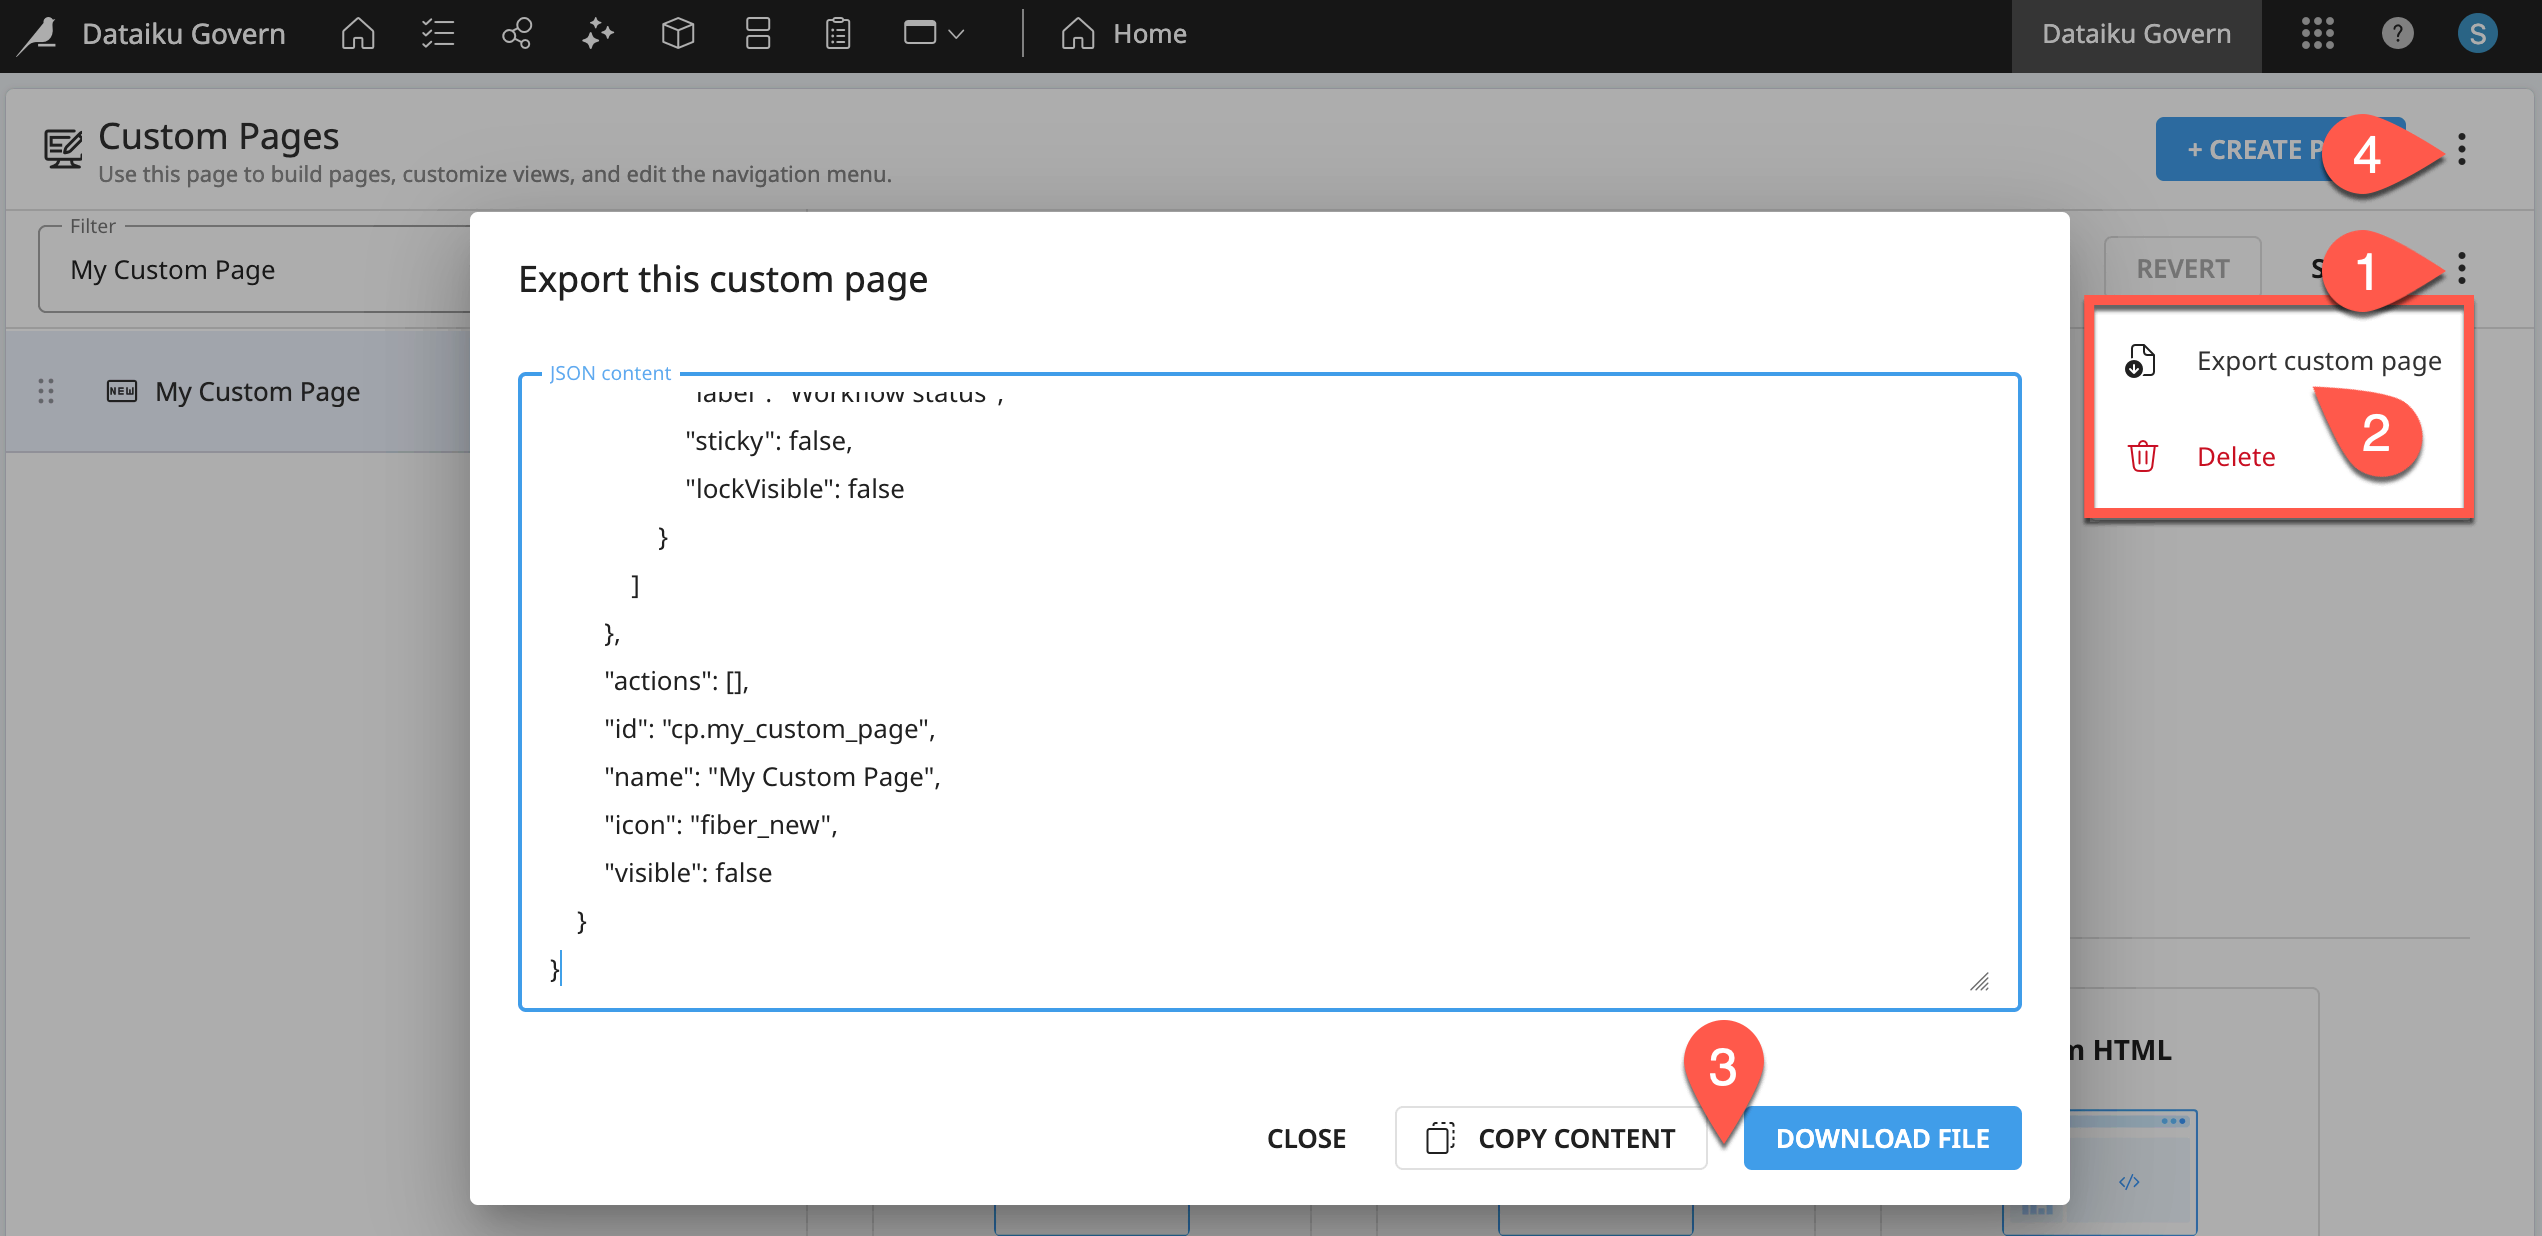
Task: Click the help question mark icon
Action: pyautogui.click(x=2398, y=33)
